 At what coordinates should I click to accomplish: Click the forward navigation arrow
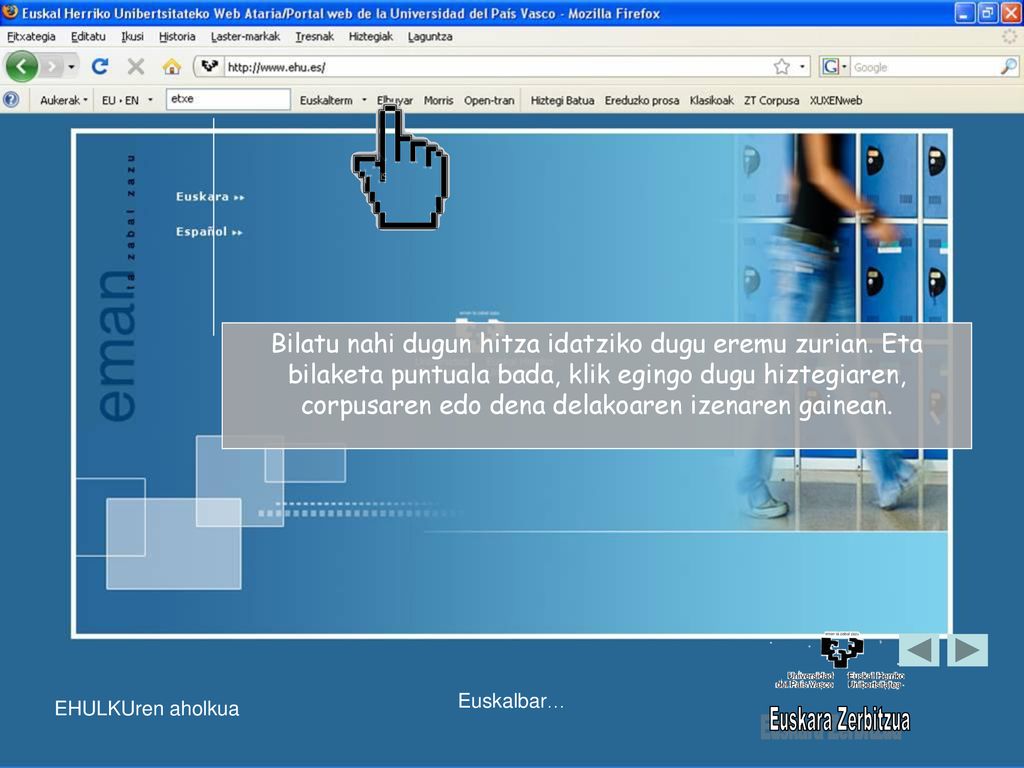pos(52,67)
